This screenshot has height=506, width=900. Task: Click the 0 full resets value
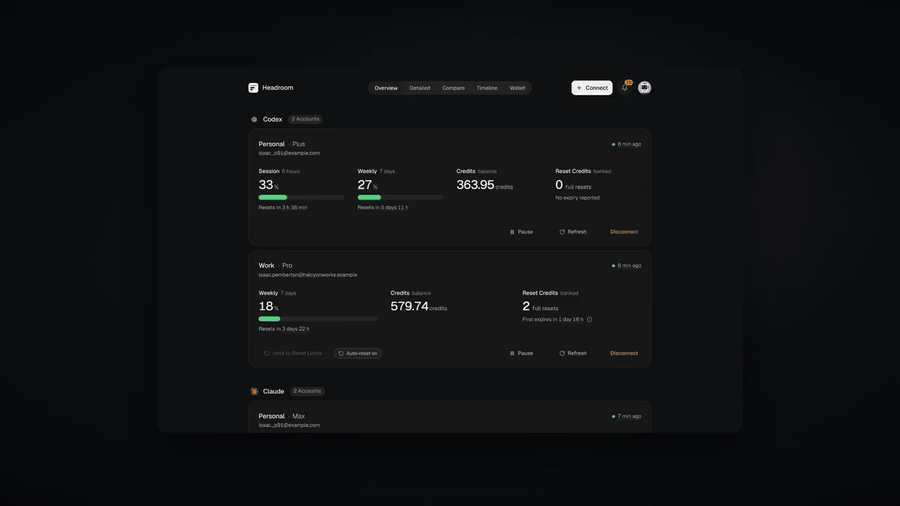point(573,185)
